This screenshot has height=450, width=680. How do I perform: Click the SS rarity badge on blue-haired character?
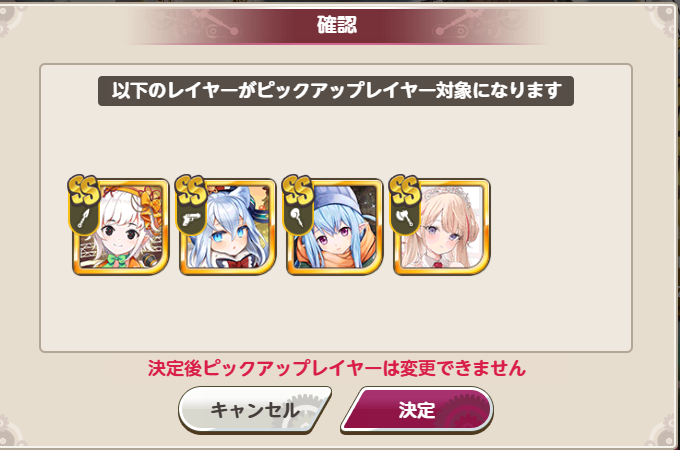(x=298, y=190)
